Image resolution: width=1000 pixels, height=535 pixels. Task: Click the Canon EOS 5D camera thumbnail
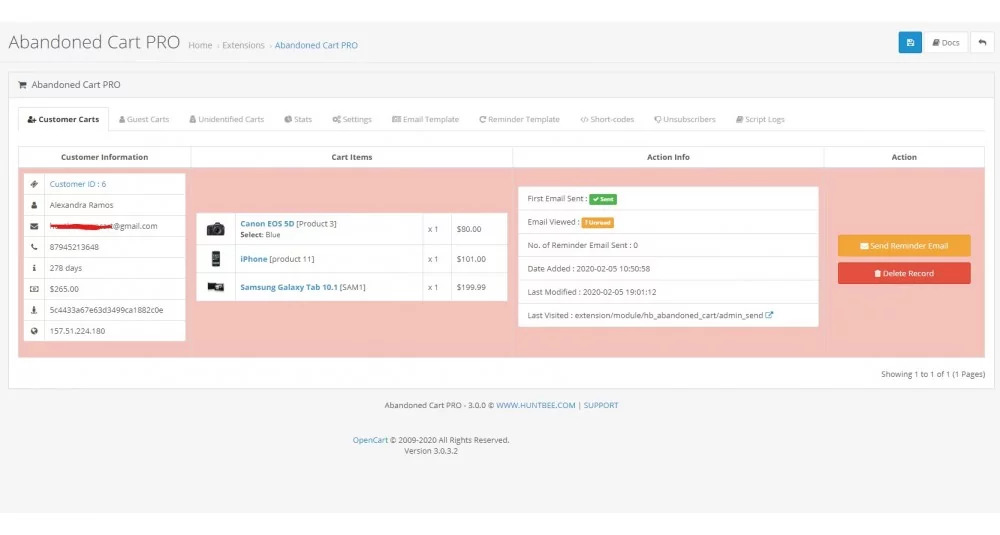tap(215, 229)
